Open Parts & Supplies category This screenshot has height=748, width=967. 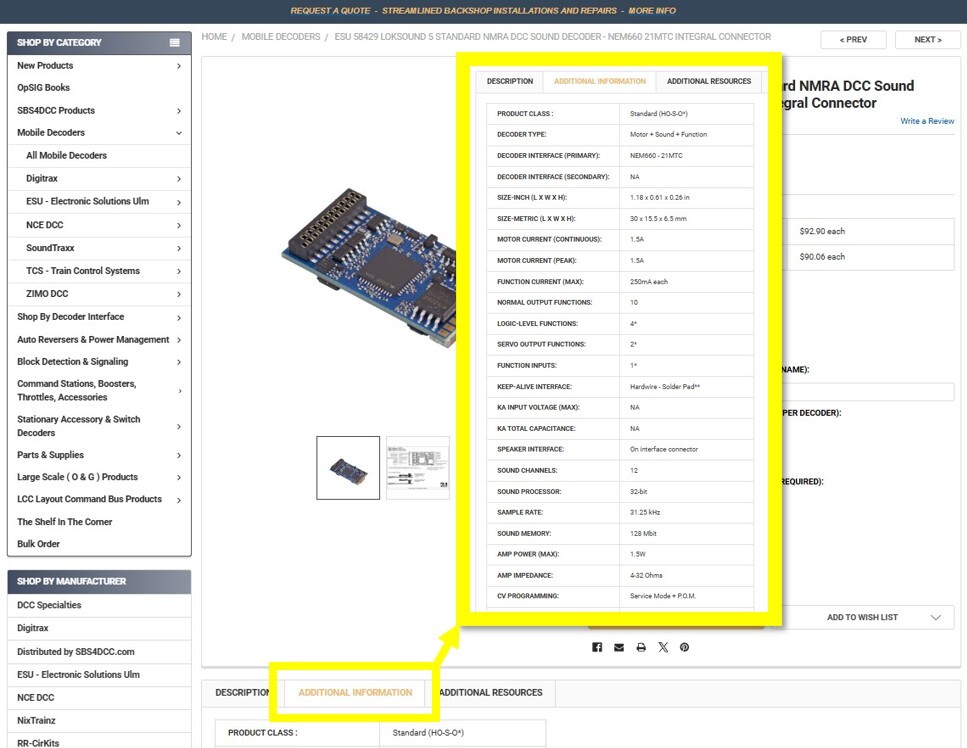click(x=50, y=454)
